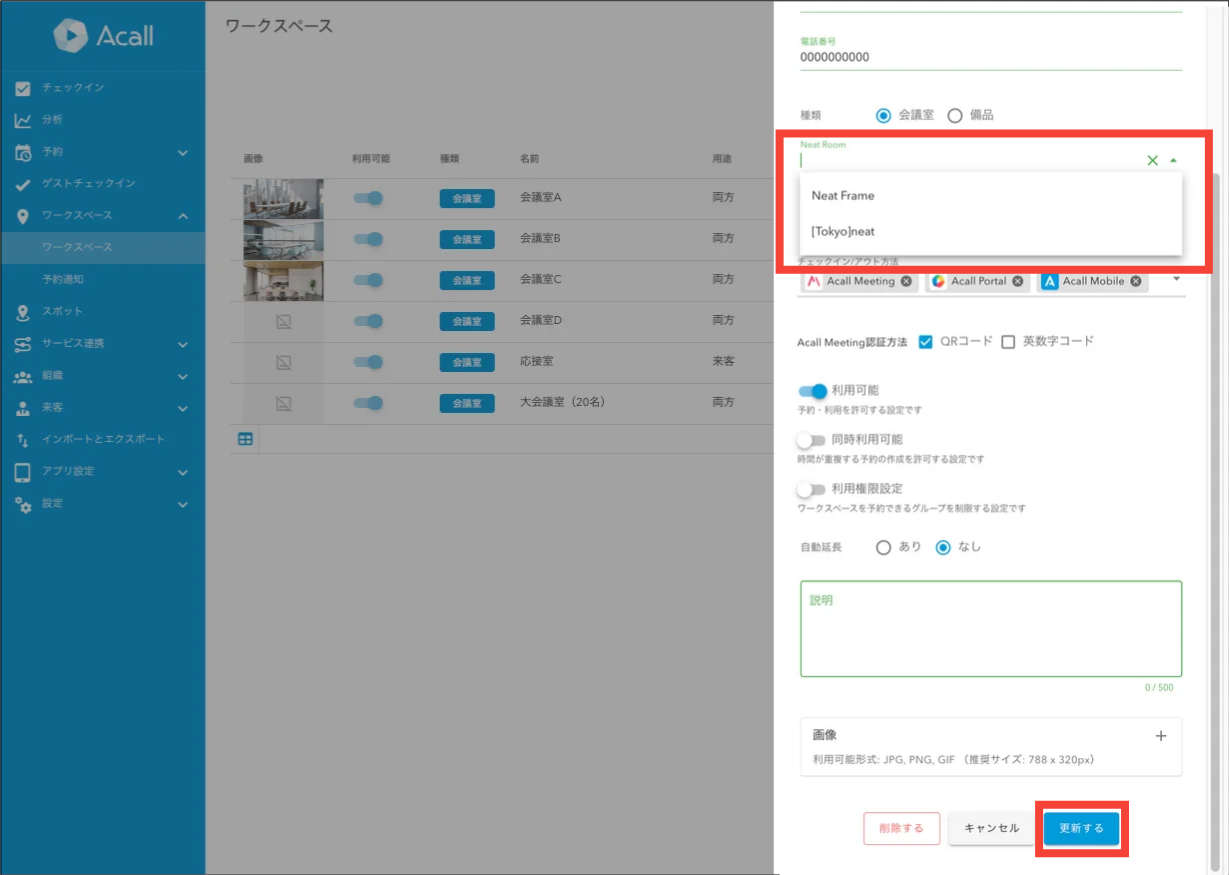The height and width of the screenshot is (875, 1229).
Task: Click the 分析 chart icon
Action: [x=23, y=120]
